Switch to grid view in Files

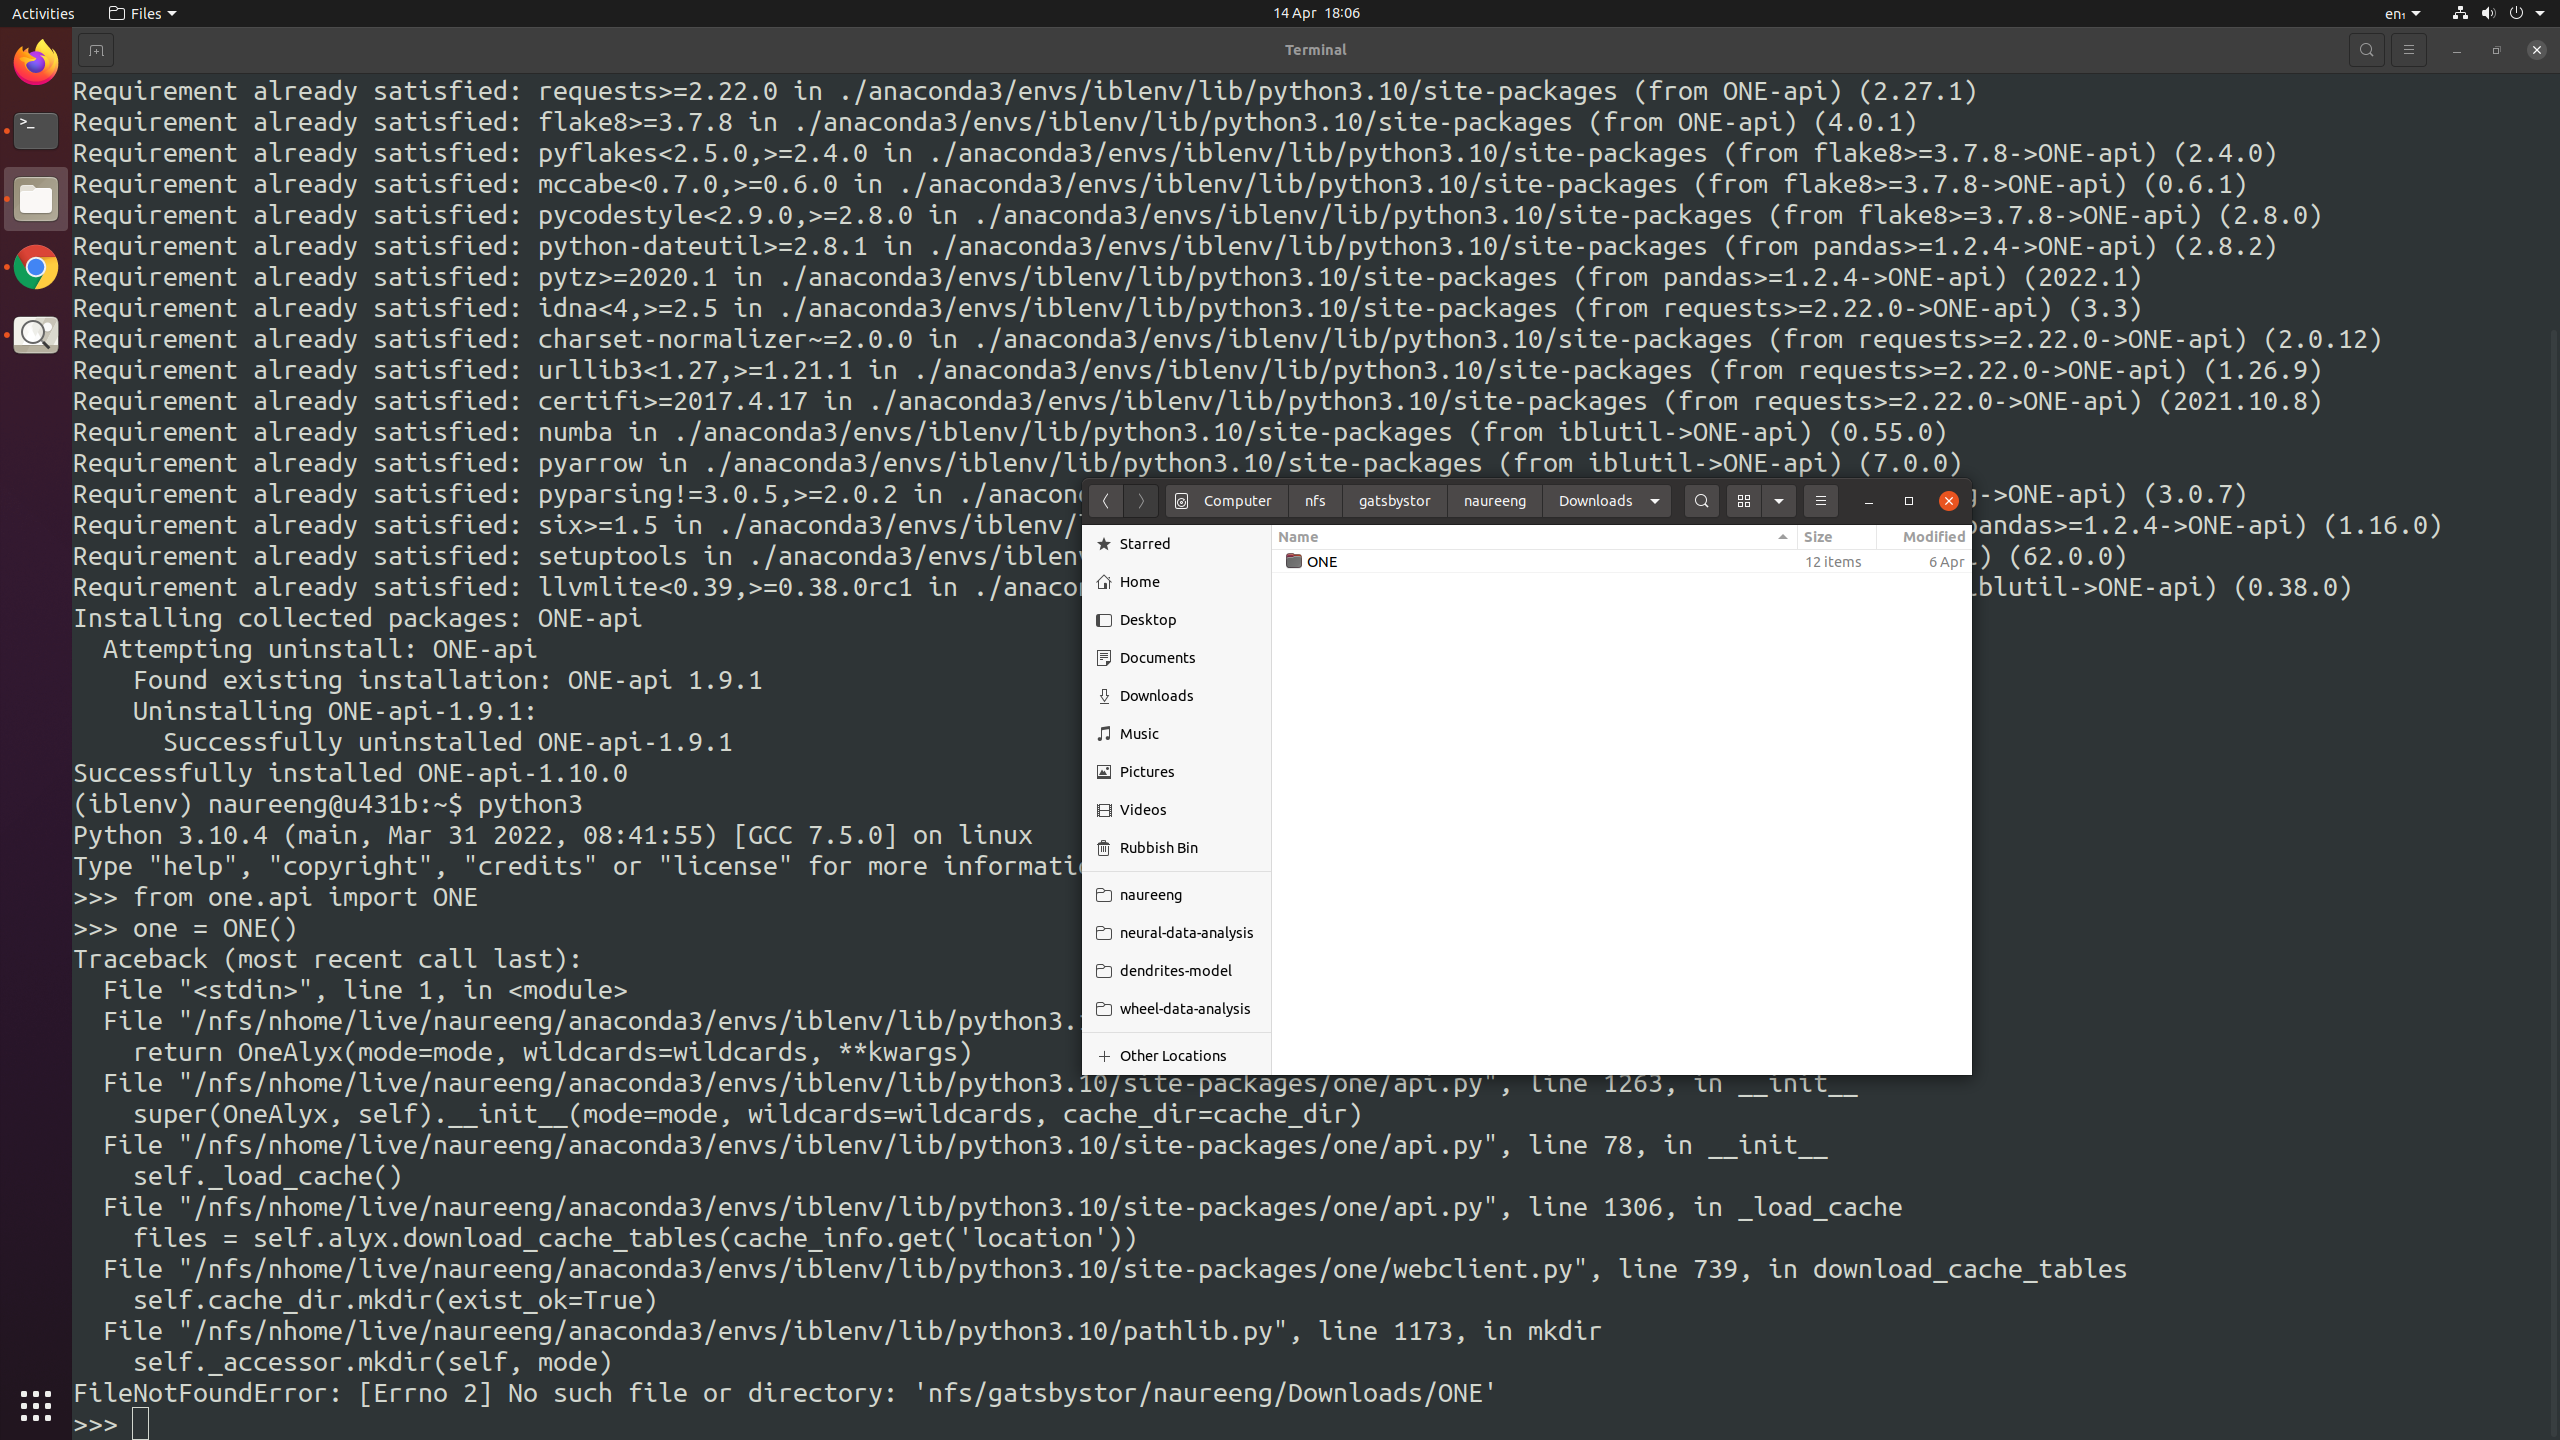[x=1742, y=501]
